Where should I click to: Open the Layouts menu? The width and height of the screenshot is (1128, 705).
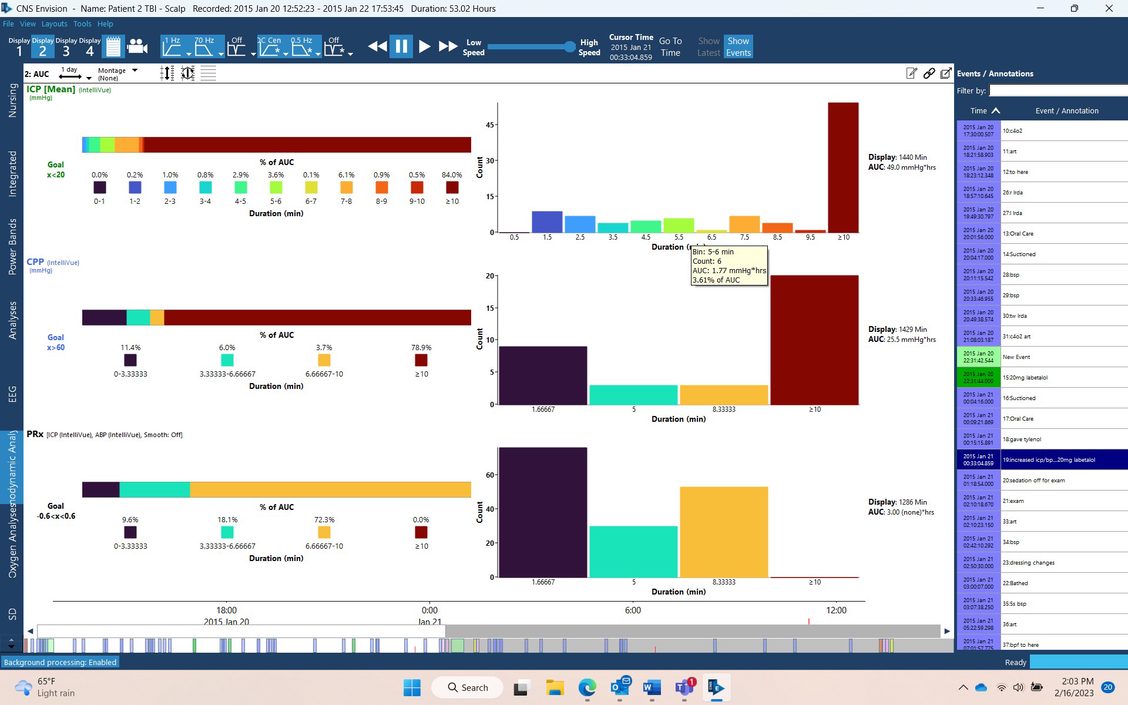pyautogui.click(x=54, y=23)
